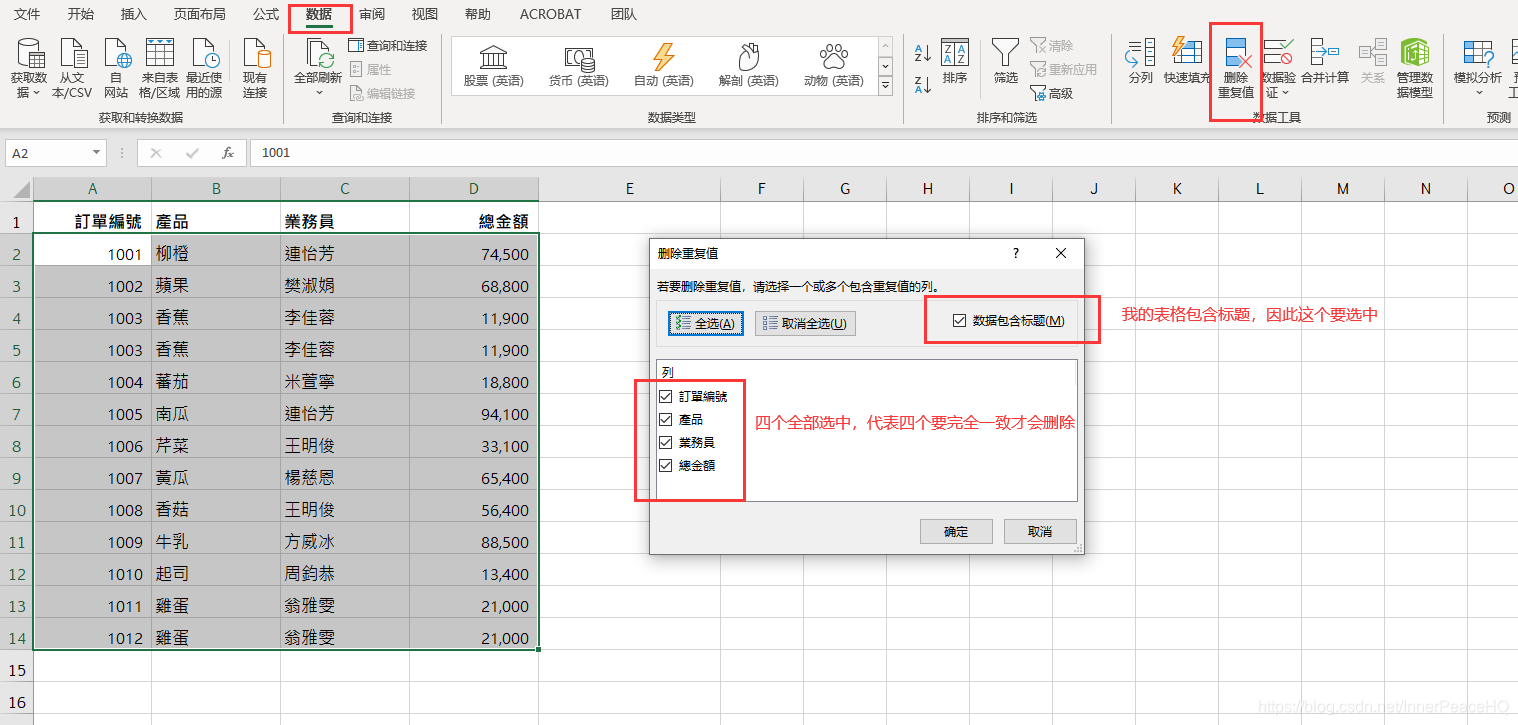Select 自动 (英语) data type
Screen dimensions: 1518x725
[x=664, y=66]
